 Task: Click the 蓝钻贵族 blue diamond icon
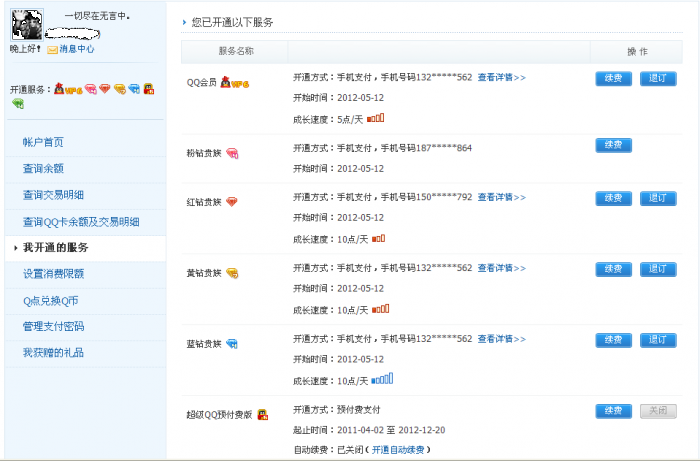(232, 344)
